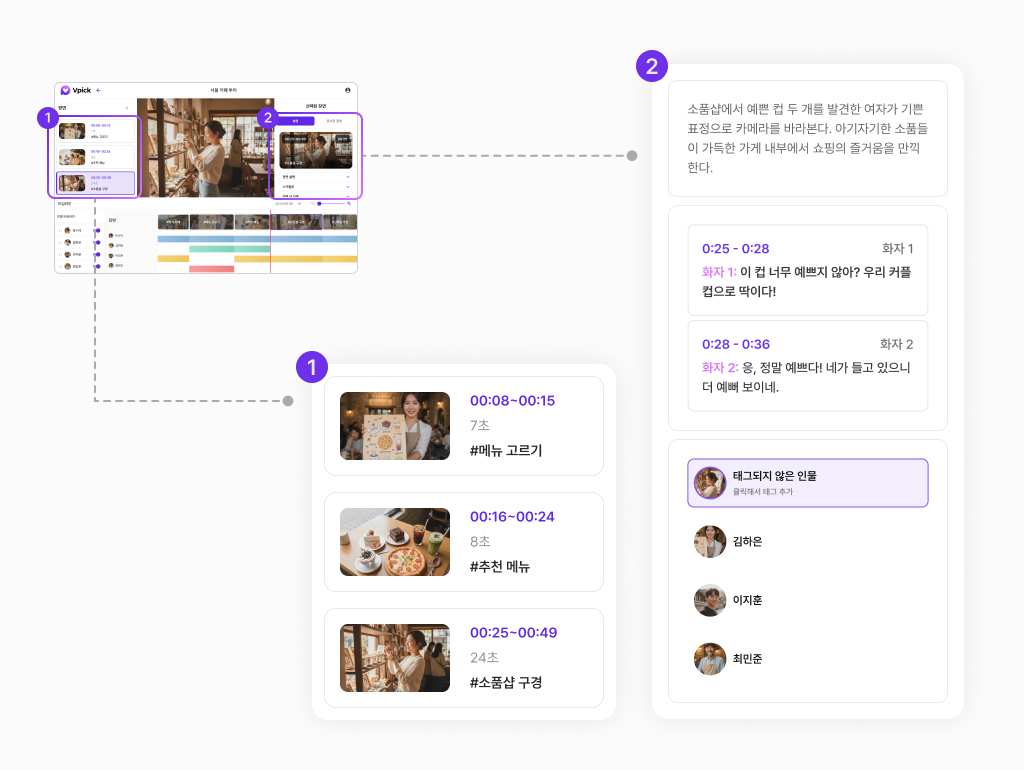Open the timeline timecode dropdown
This screenshot has height=770, width=1024.
[300, 203]
